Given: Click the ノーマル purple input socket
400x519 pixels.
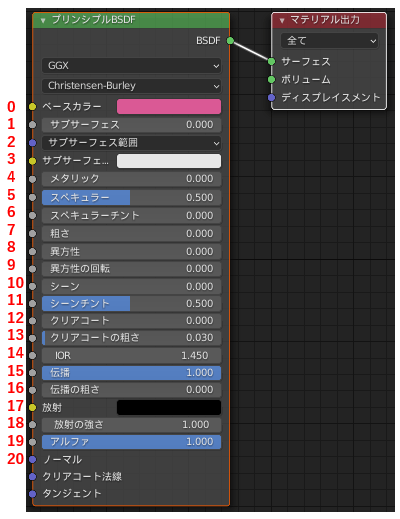Looking at the screenshot, I should click(x=32, y=459).
